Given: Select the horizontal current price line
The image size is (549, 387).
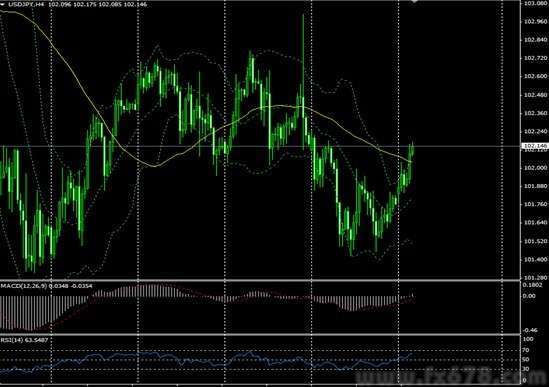Looking at the screenshot, I should [260, 146].
